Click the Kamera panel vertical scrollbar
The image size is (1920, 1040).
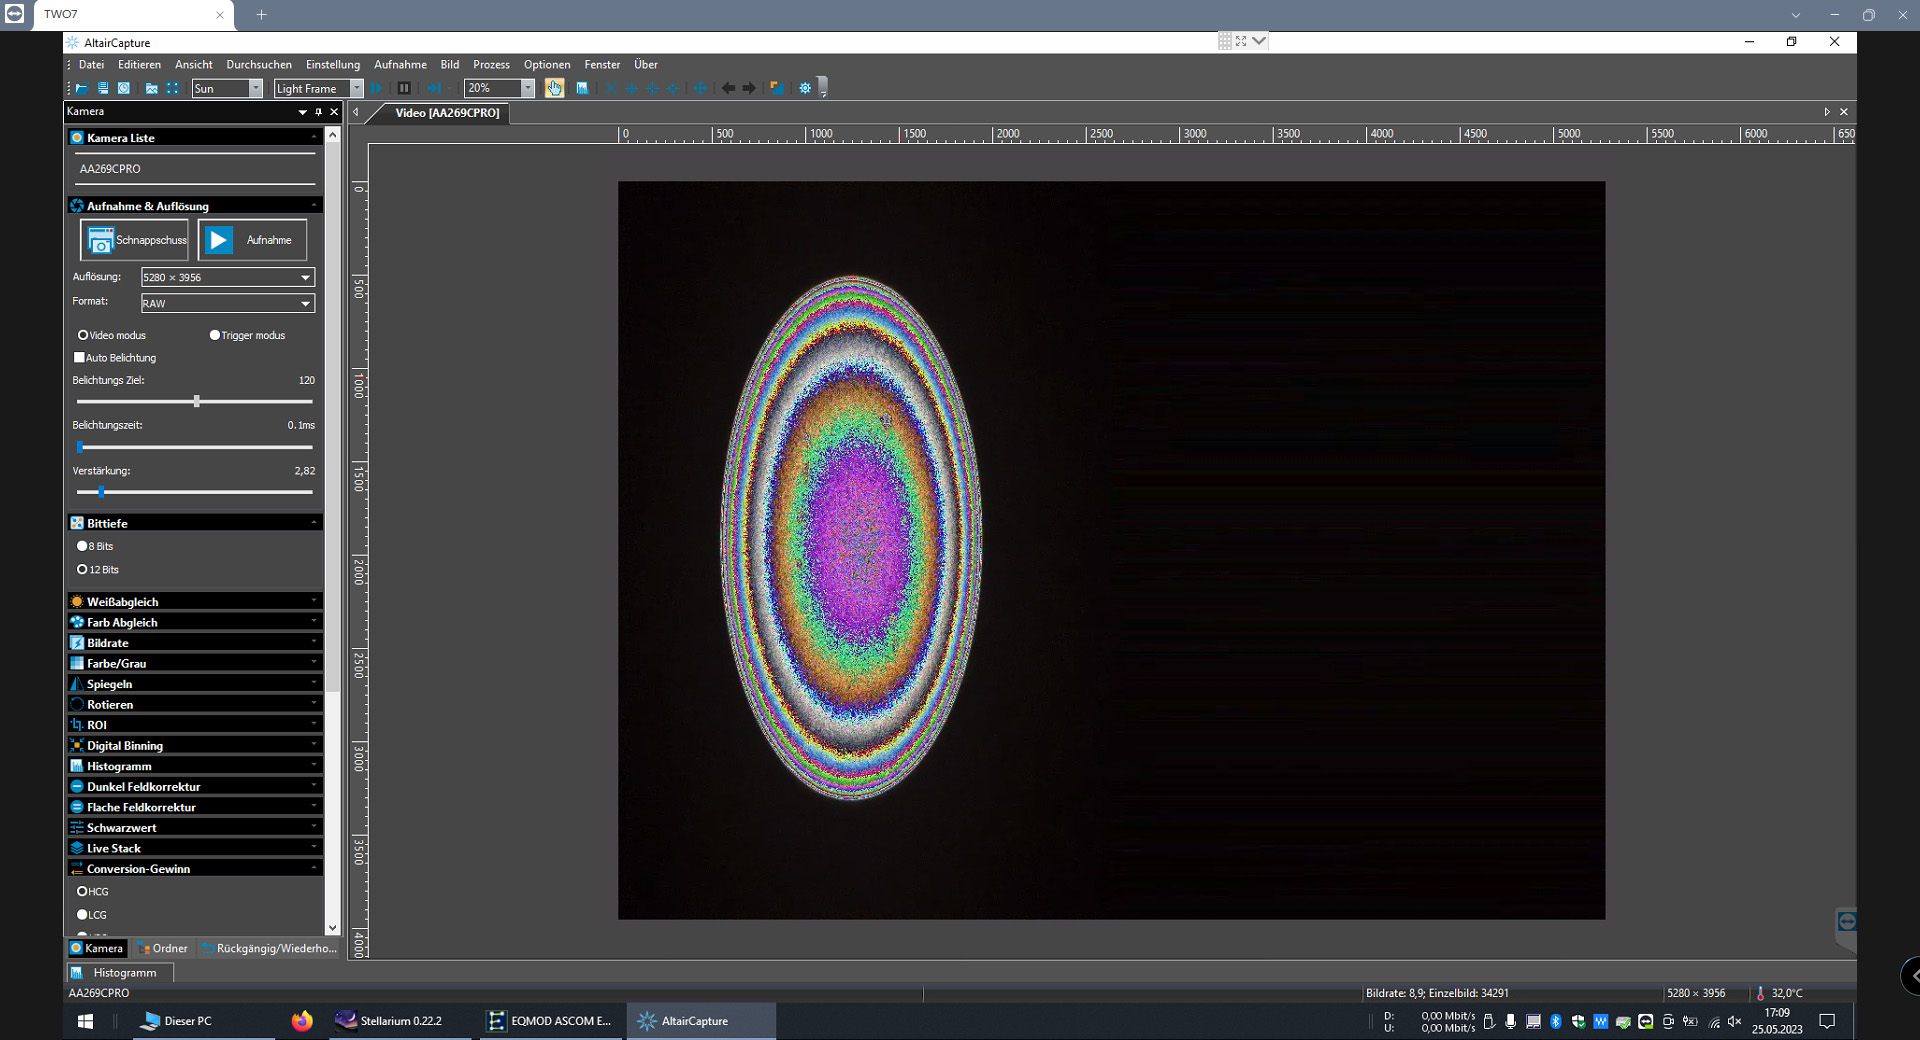click(333, 531)
